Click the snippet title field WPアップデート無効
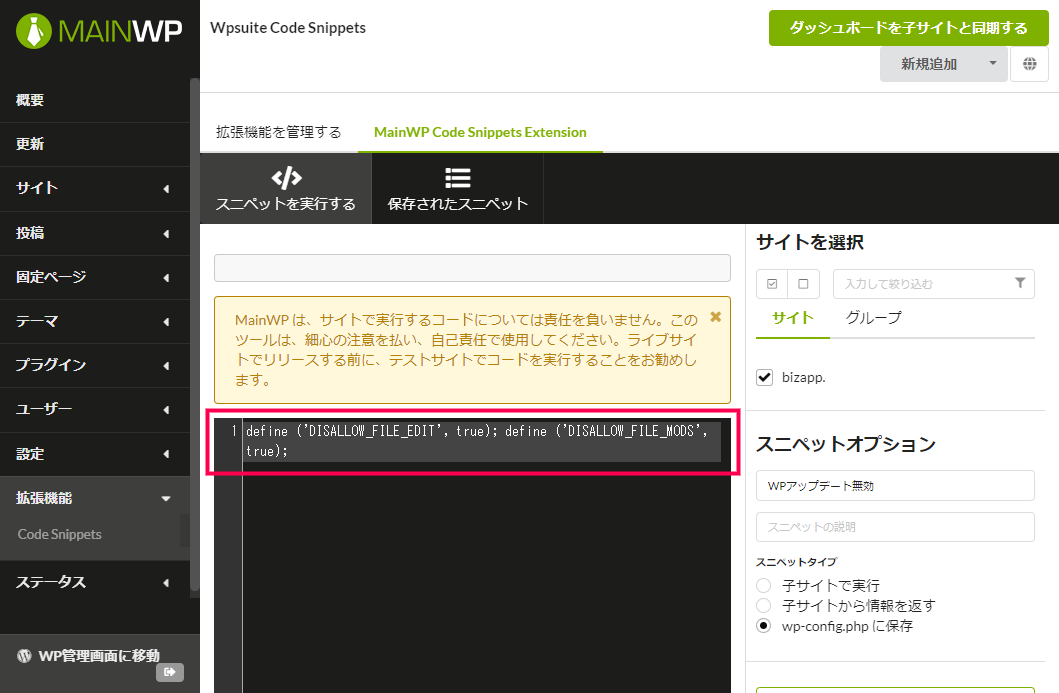 (895, 486)
